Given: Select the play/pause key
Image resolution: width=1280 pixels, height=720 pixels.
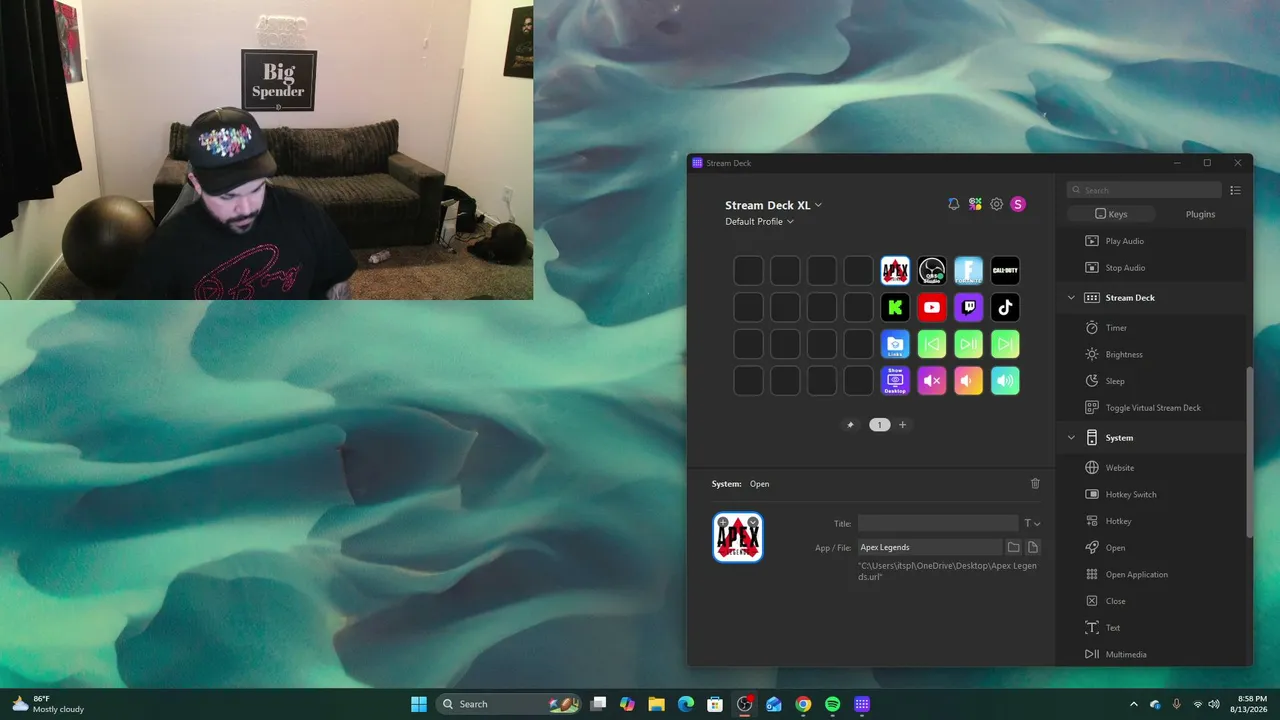Looking at the screenshot, I should tap(968, 344).
